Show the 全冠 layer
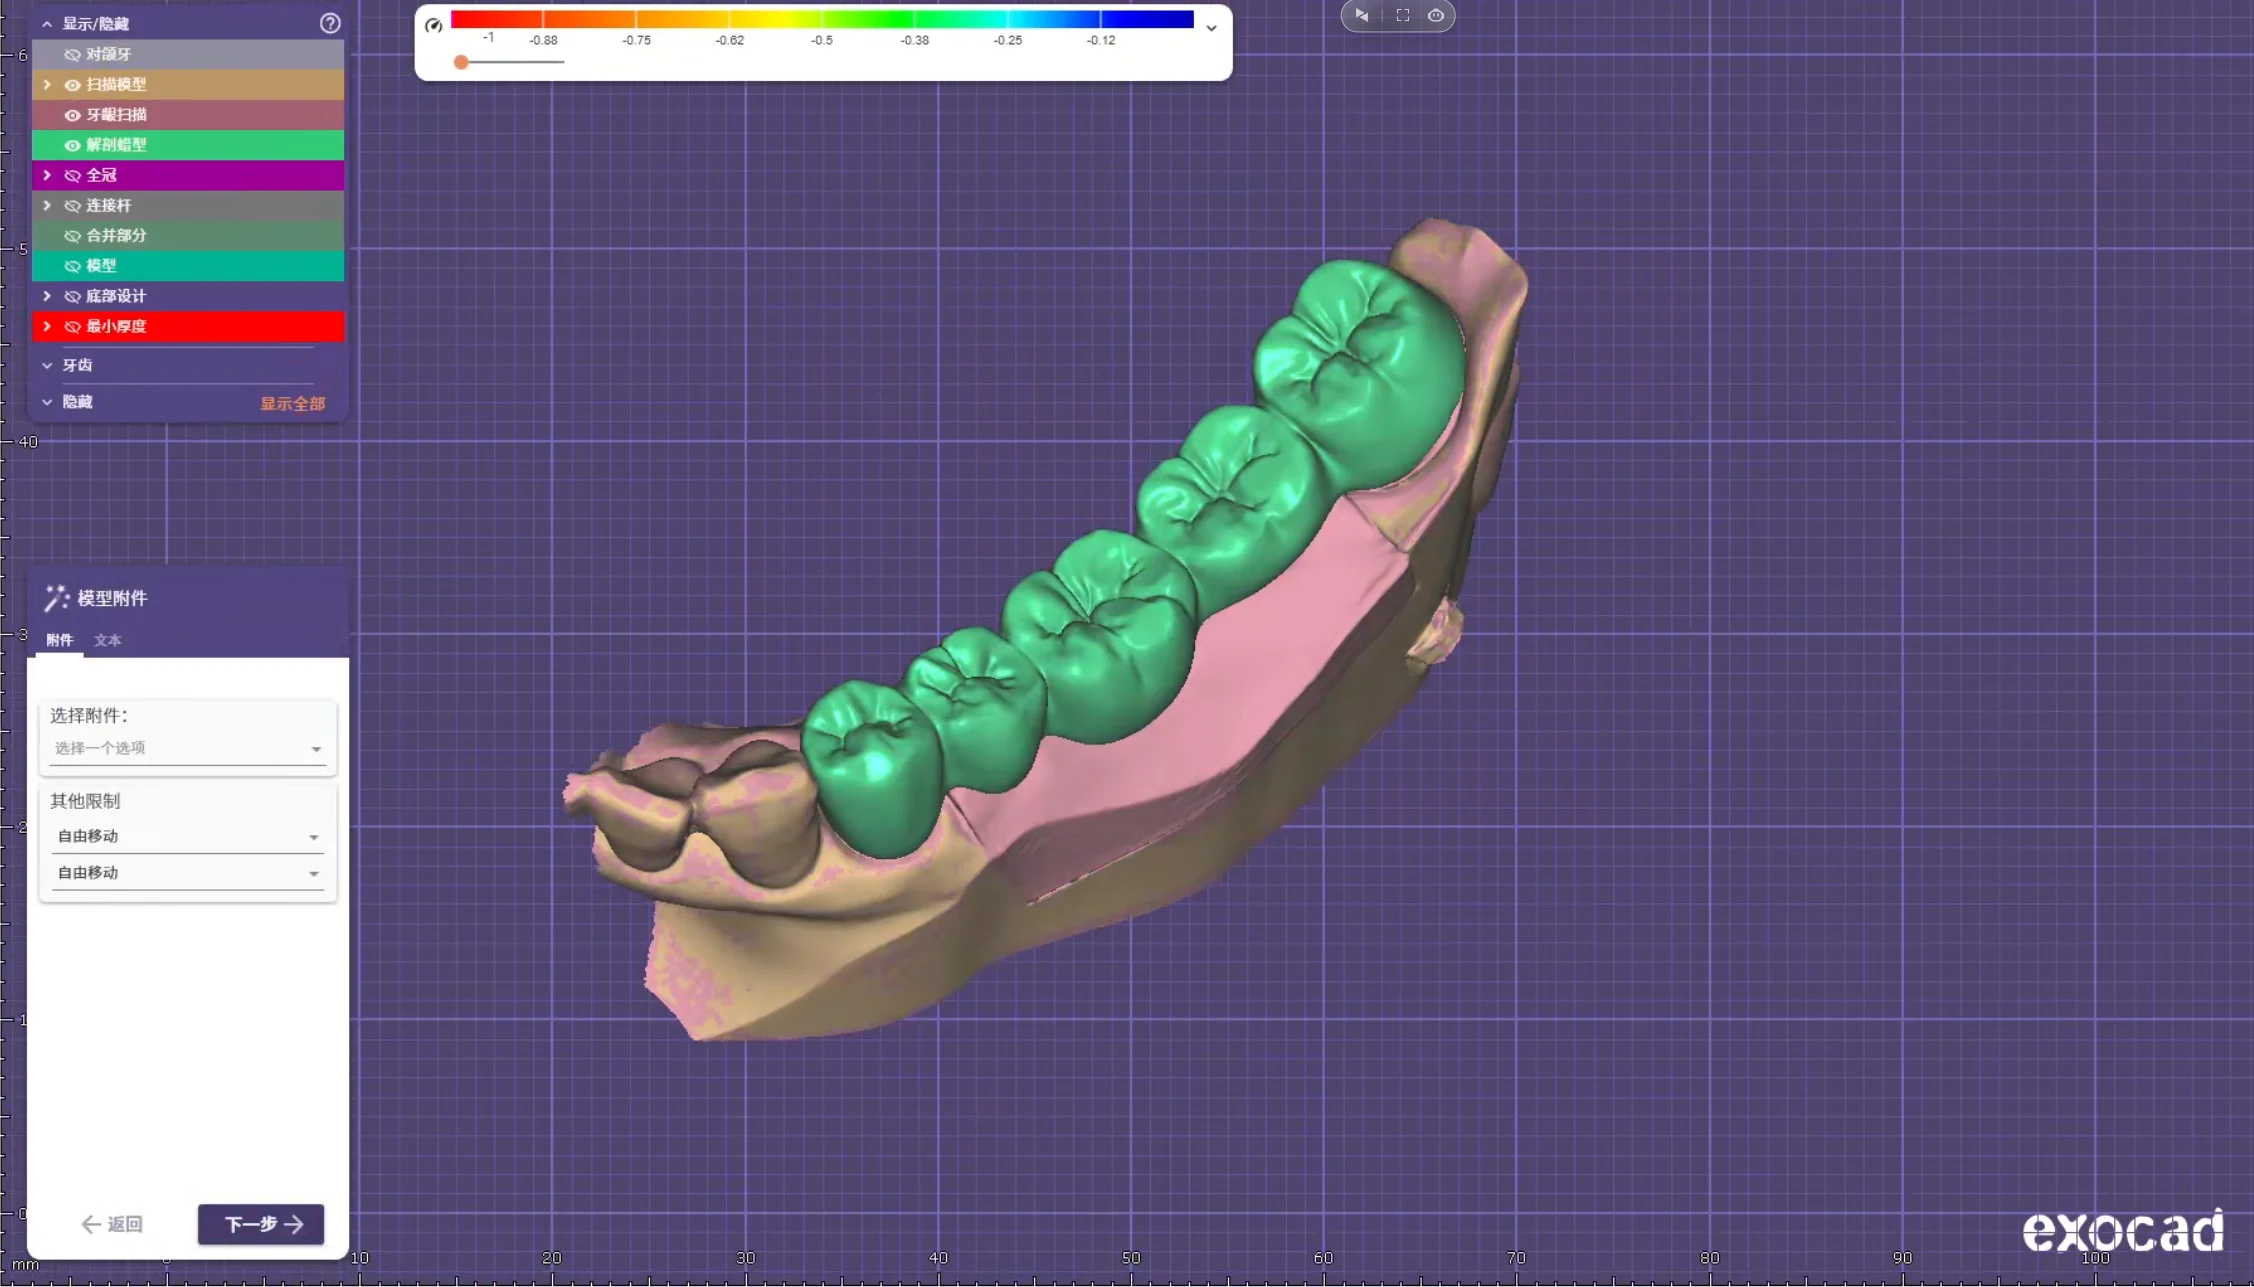The height and width of the screenshot is (1287, 2254). 72,175
